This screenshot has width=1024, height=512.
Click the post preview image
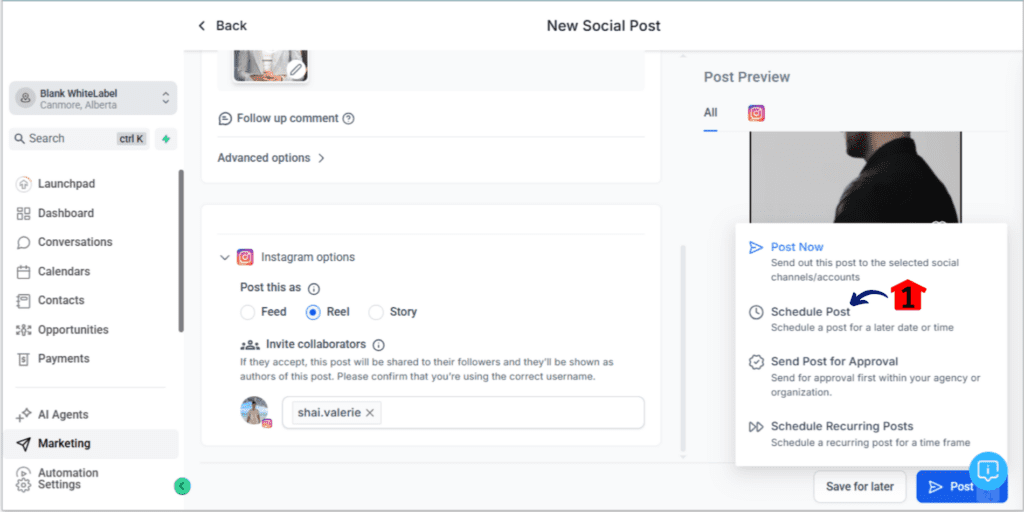(x=856, y=178)
